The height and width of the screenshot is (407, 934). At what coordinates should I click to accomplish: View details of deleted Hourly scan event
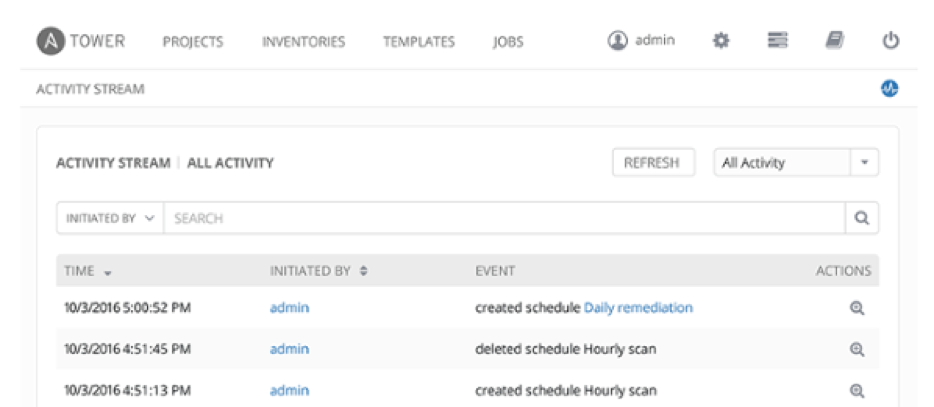857,349
